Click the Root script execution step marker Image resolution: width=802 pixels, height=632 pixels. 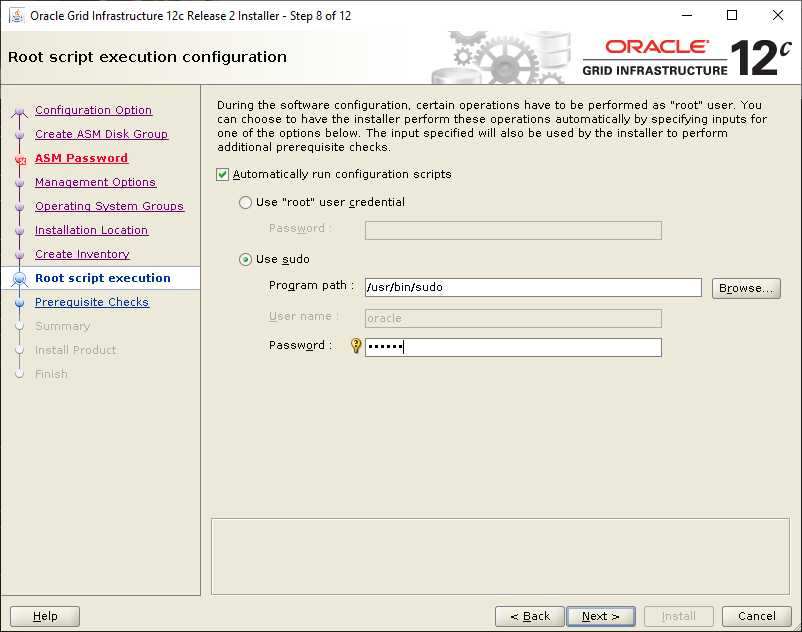[x=20, y=279]
